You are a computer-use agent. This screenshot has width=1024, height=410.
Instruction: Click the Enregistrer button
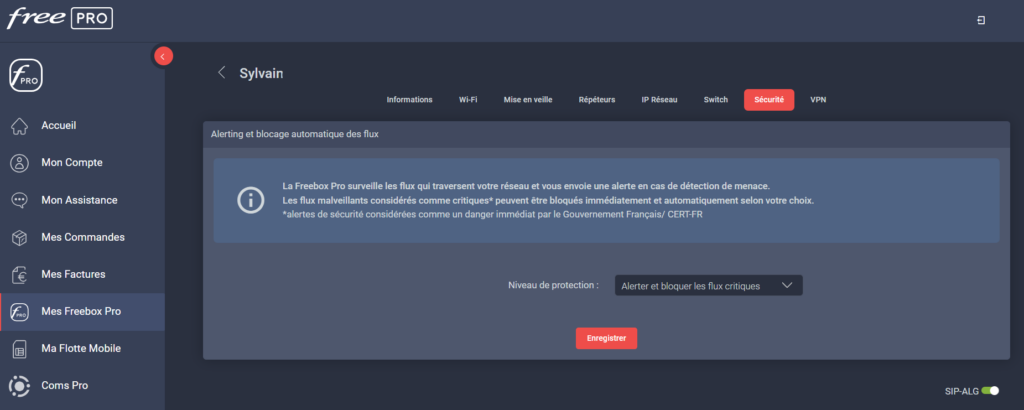click(606, 338)
